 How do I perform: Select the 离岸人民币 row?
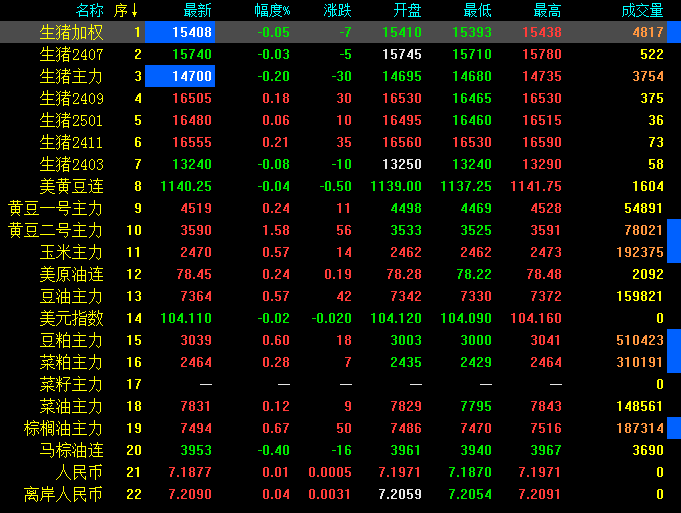[x=340, y=494]
